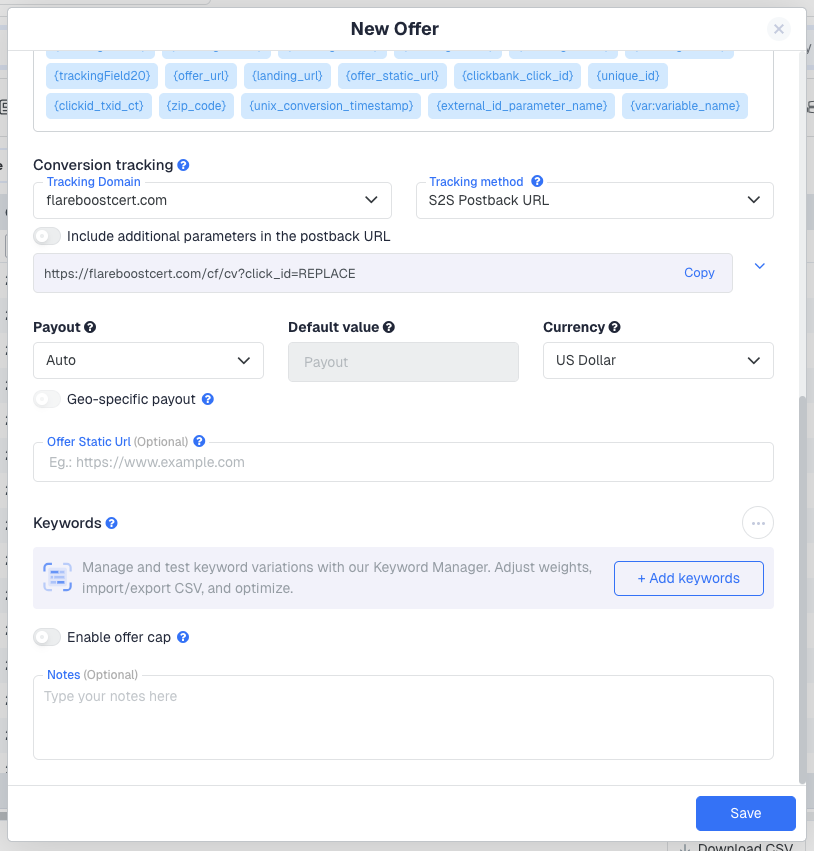Click the Add keywords button

click(688, 578)
